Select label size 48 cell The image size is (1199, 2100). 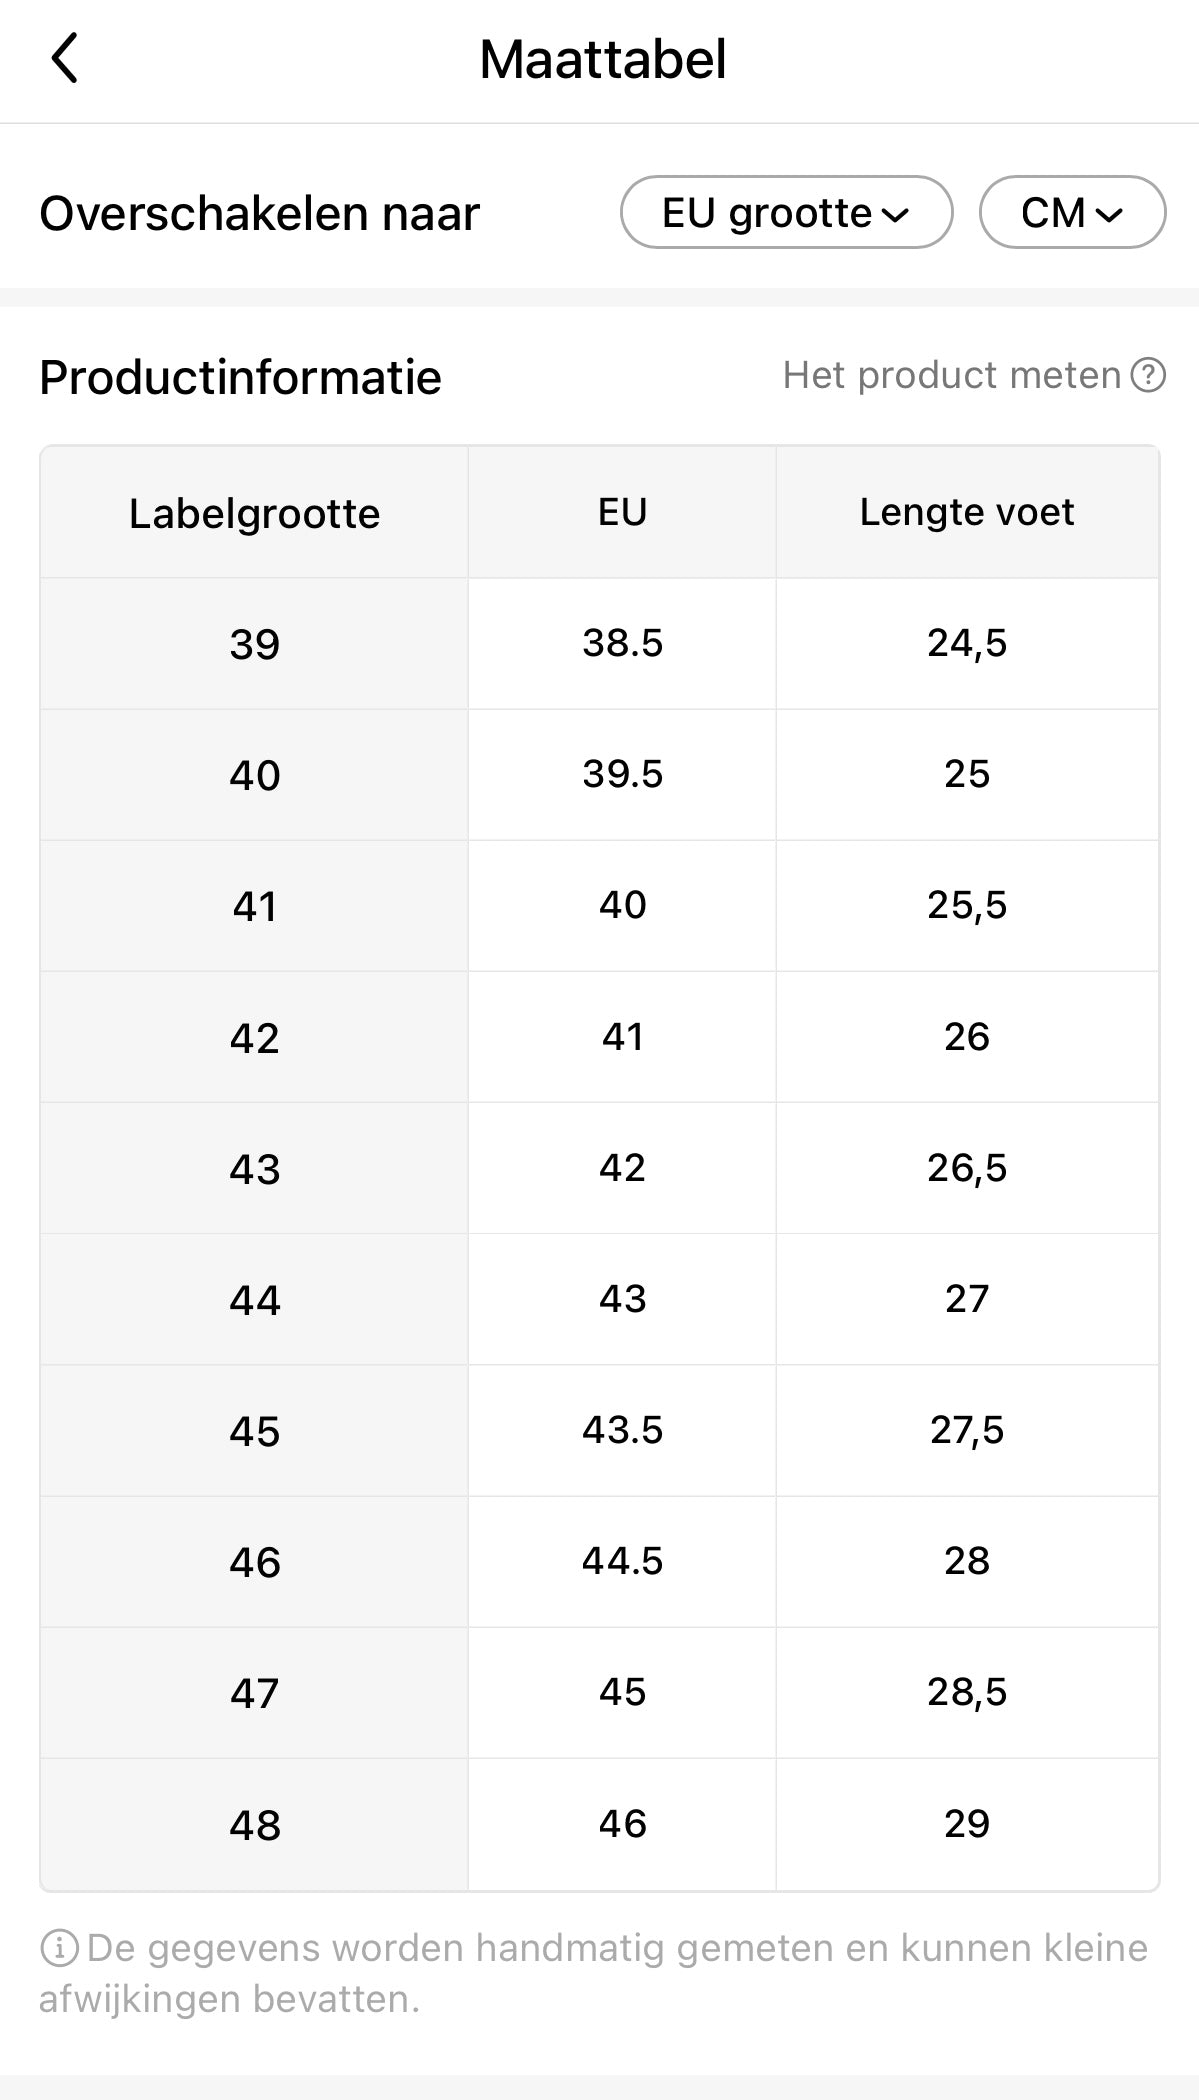pyautogui.click(x=254, y=1825)
